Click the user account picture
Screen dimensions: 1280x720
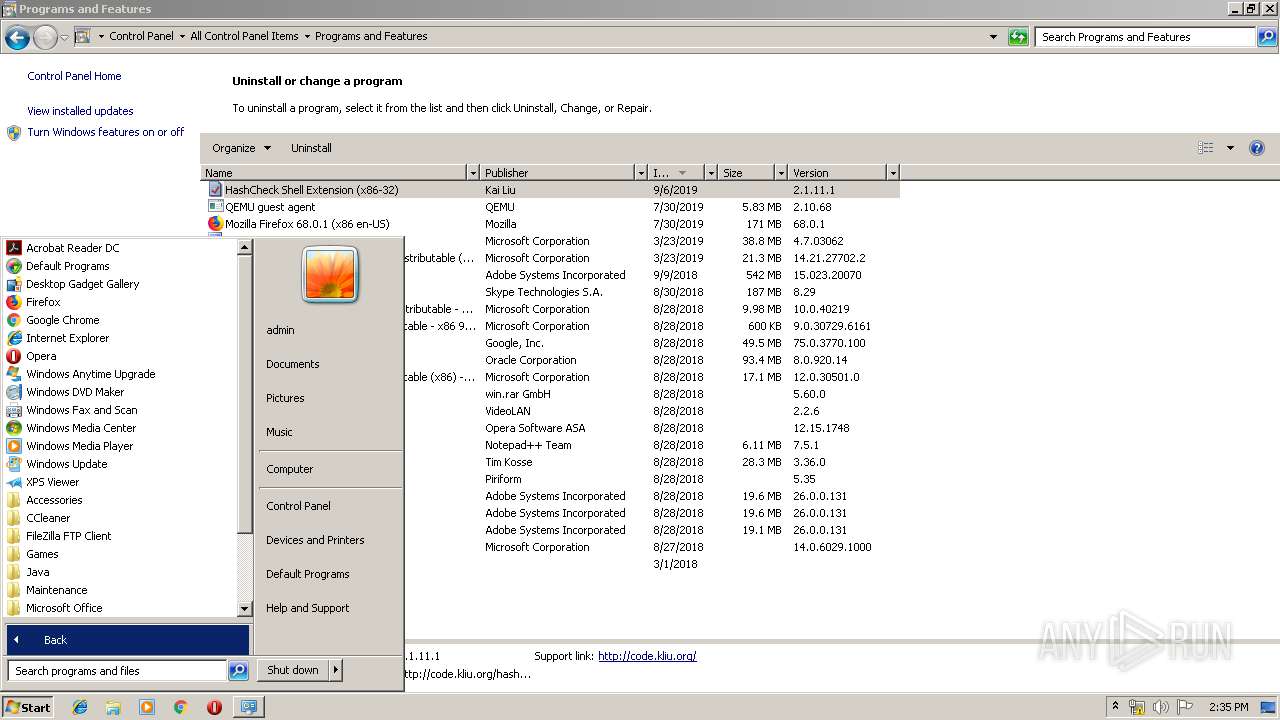click(330, 275)
